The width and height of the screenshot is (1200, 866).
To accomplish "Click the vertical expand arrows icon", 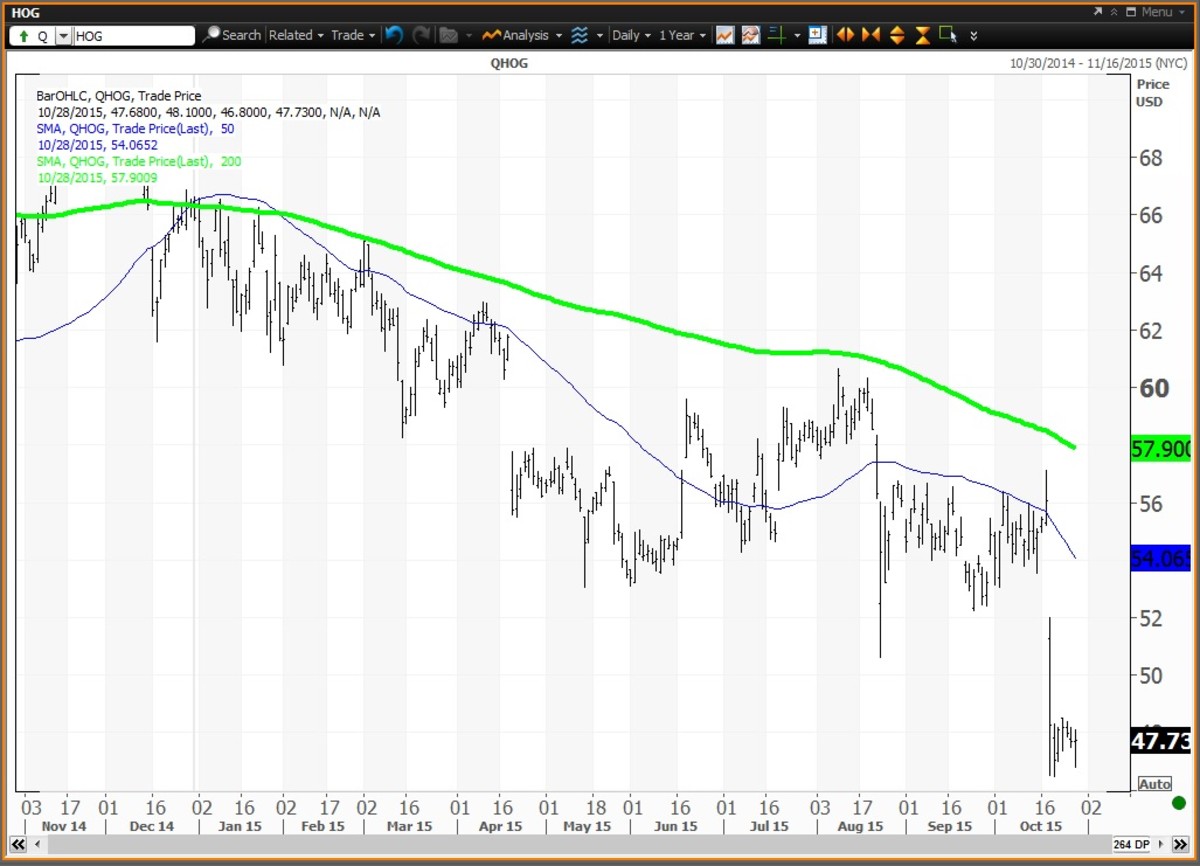I will [x=897, y=35].
